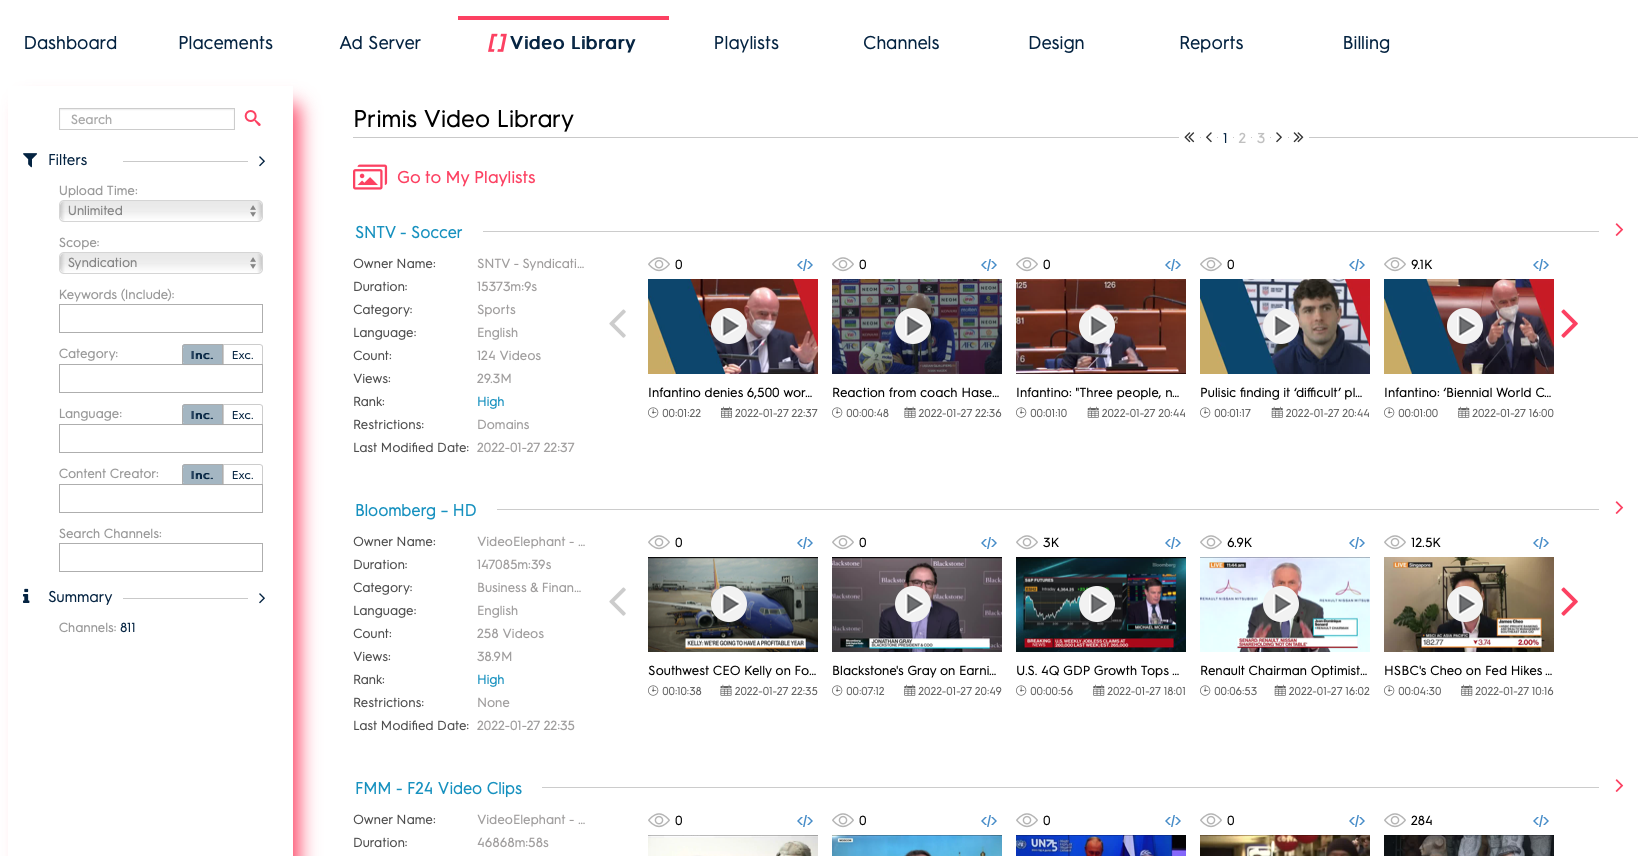1638x856 pixels.
Task: Open SNTV - Soccer channel title
Action: [x=408, y=232]
